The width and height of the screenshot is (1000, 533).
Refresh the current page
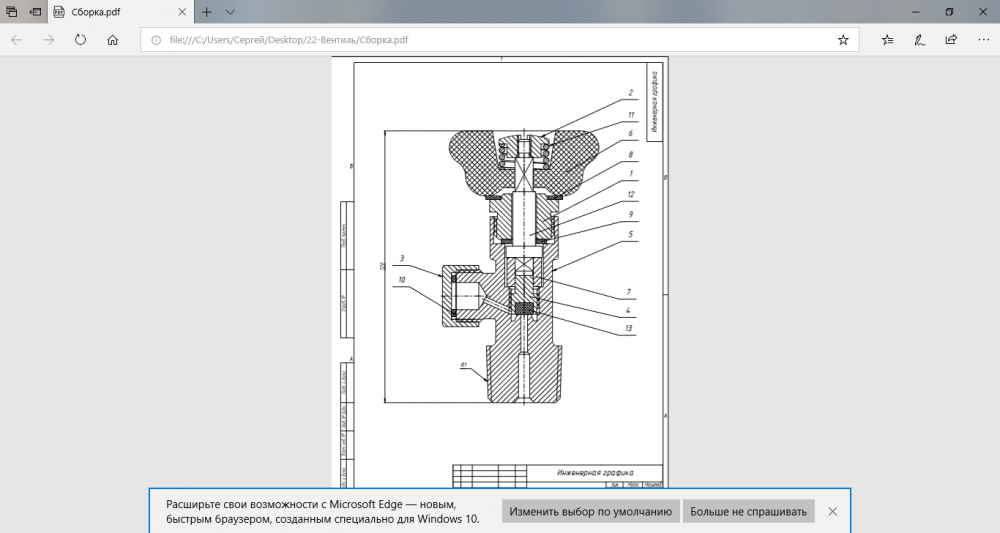point(80,40)
